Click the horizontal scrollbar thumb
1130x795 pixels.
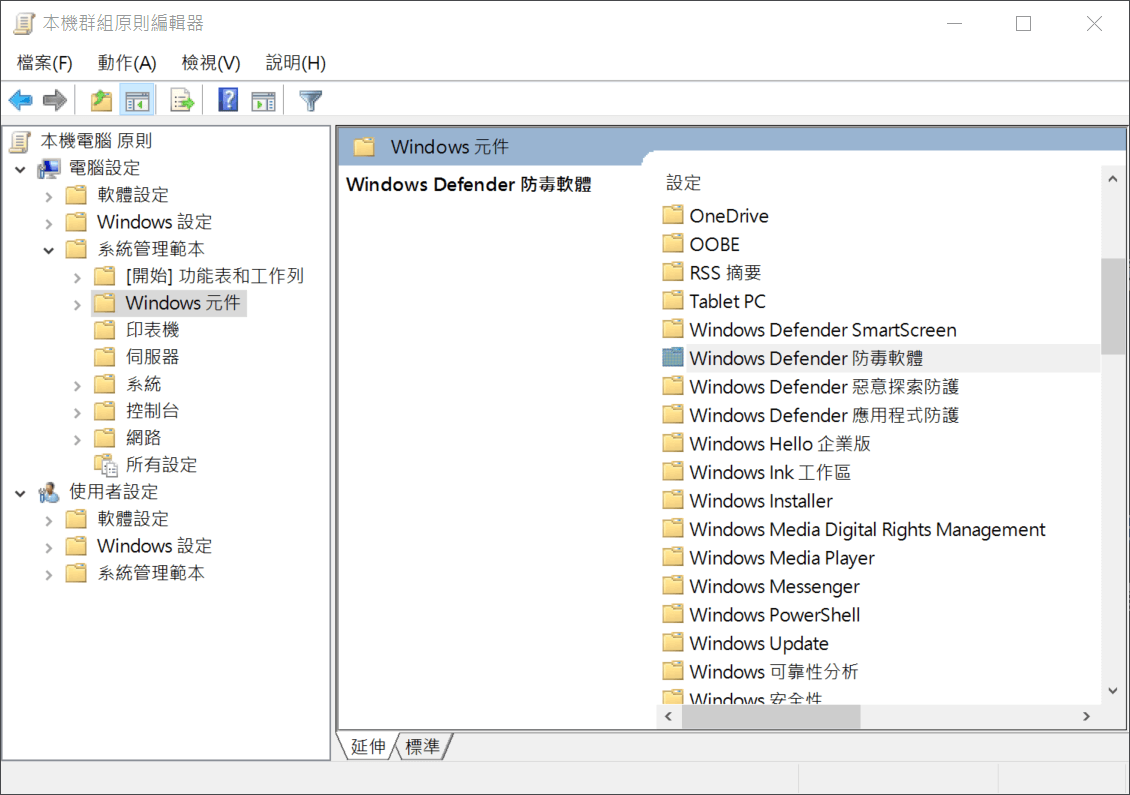771,716
